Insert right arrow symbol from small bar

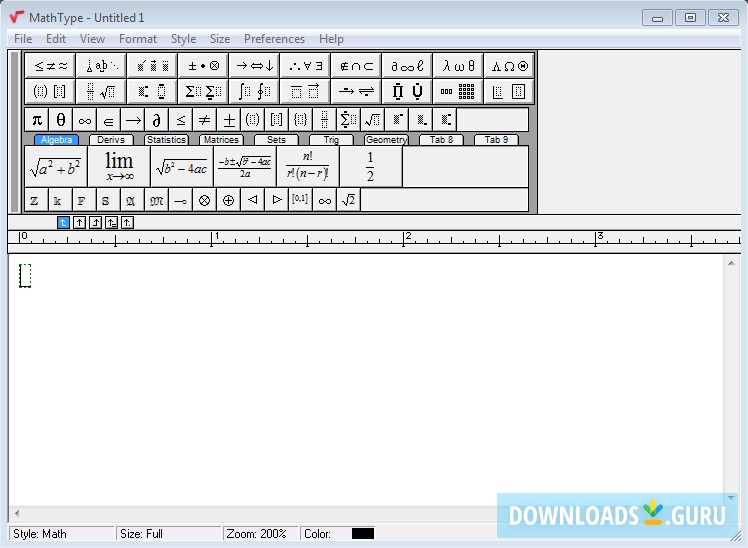(133, 120)
